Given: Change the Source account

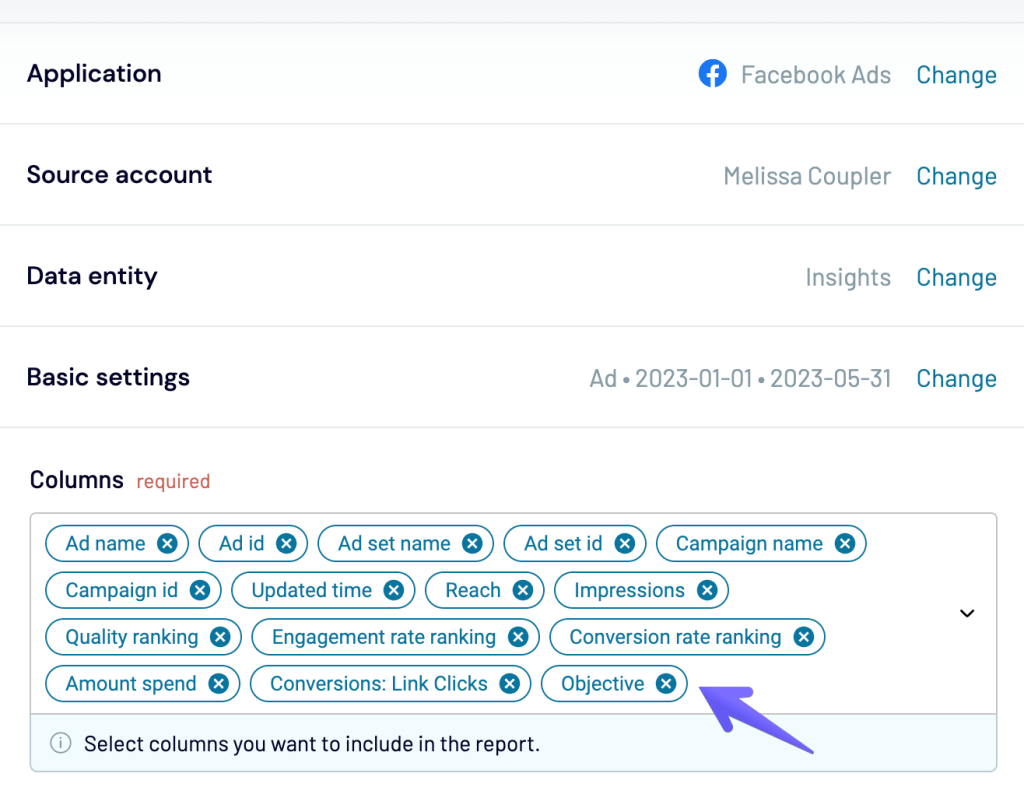Looking at the screenshot, I should 956,176.
